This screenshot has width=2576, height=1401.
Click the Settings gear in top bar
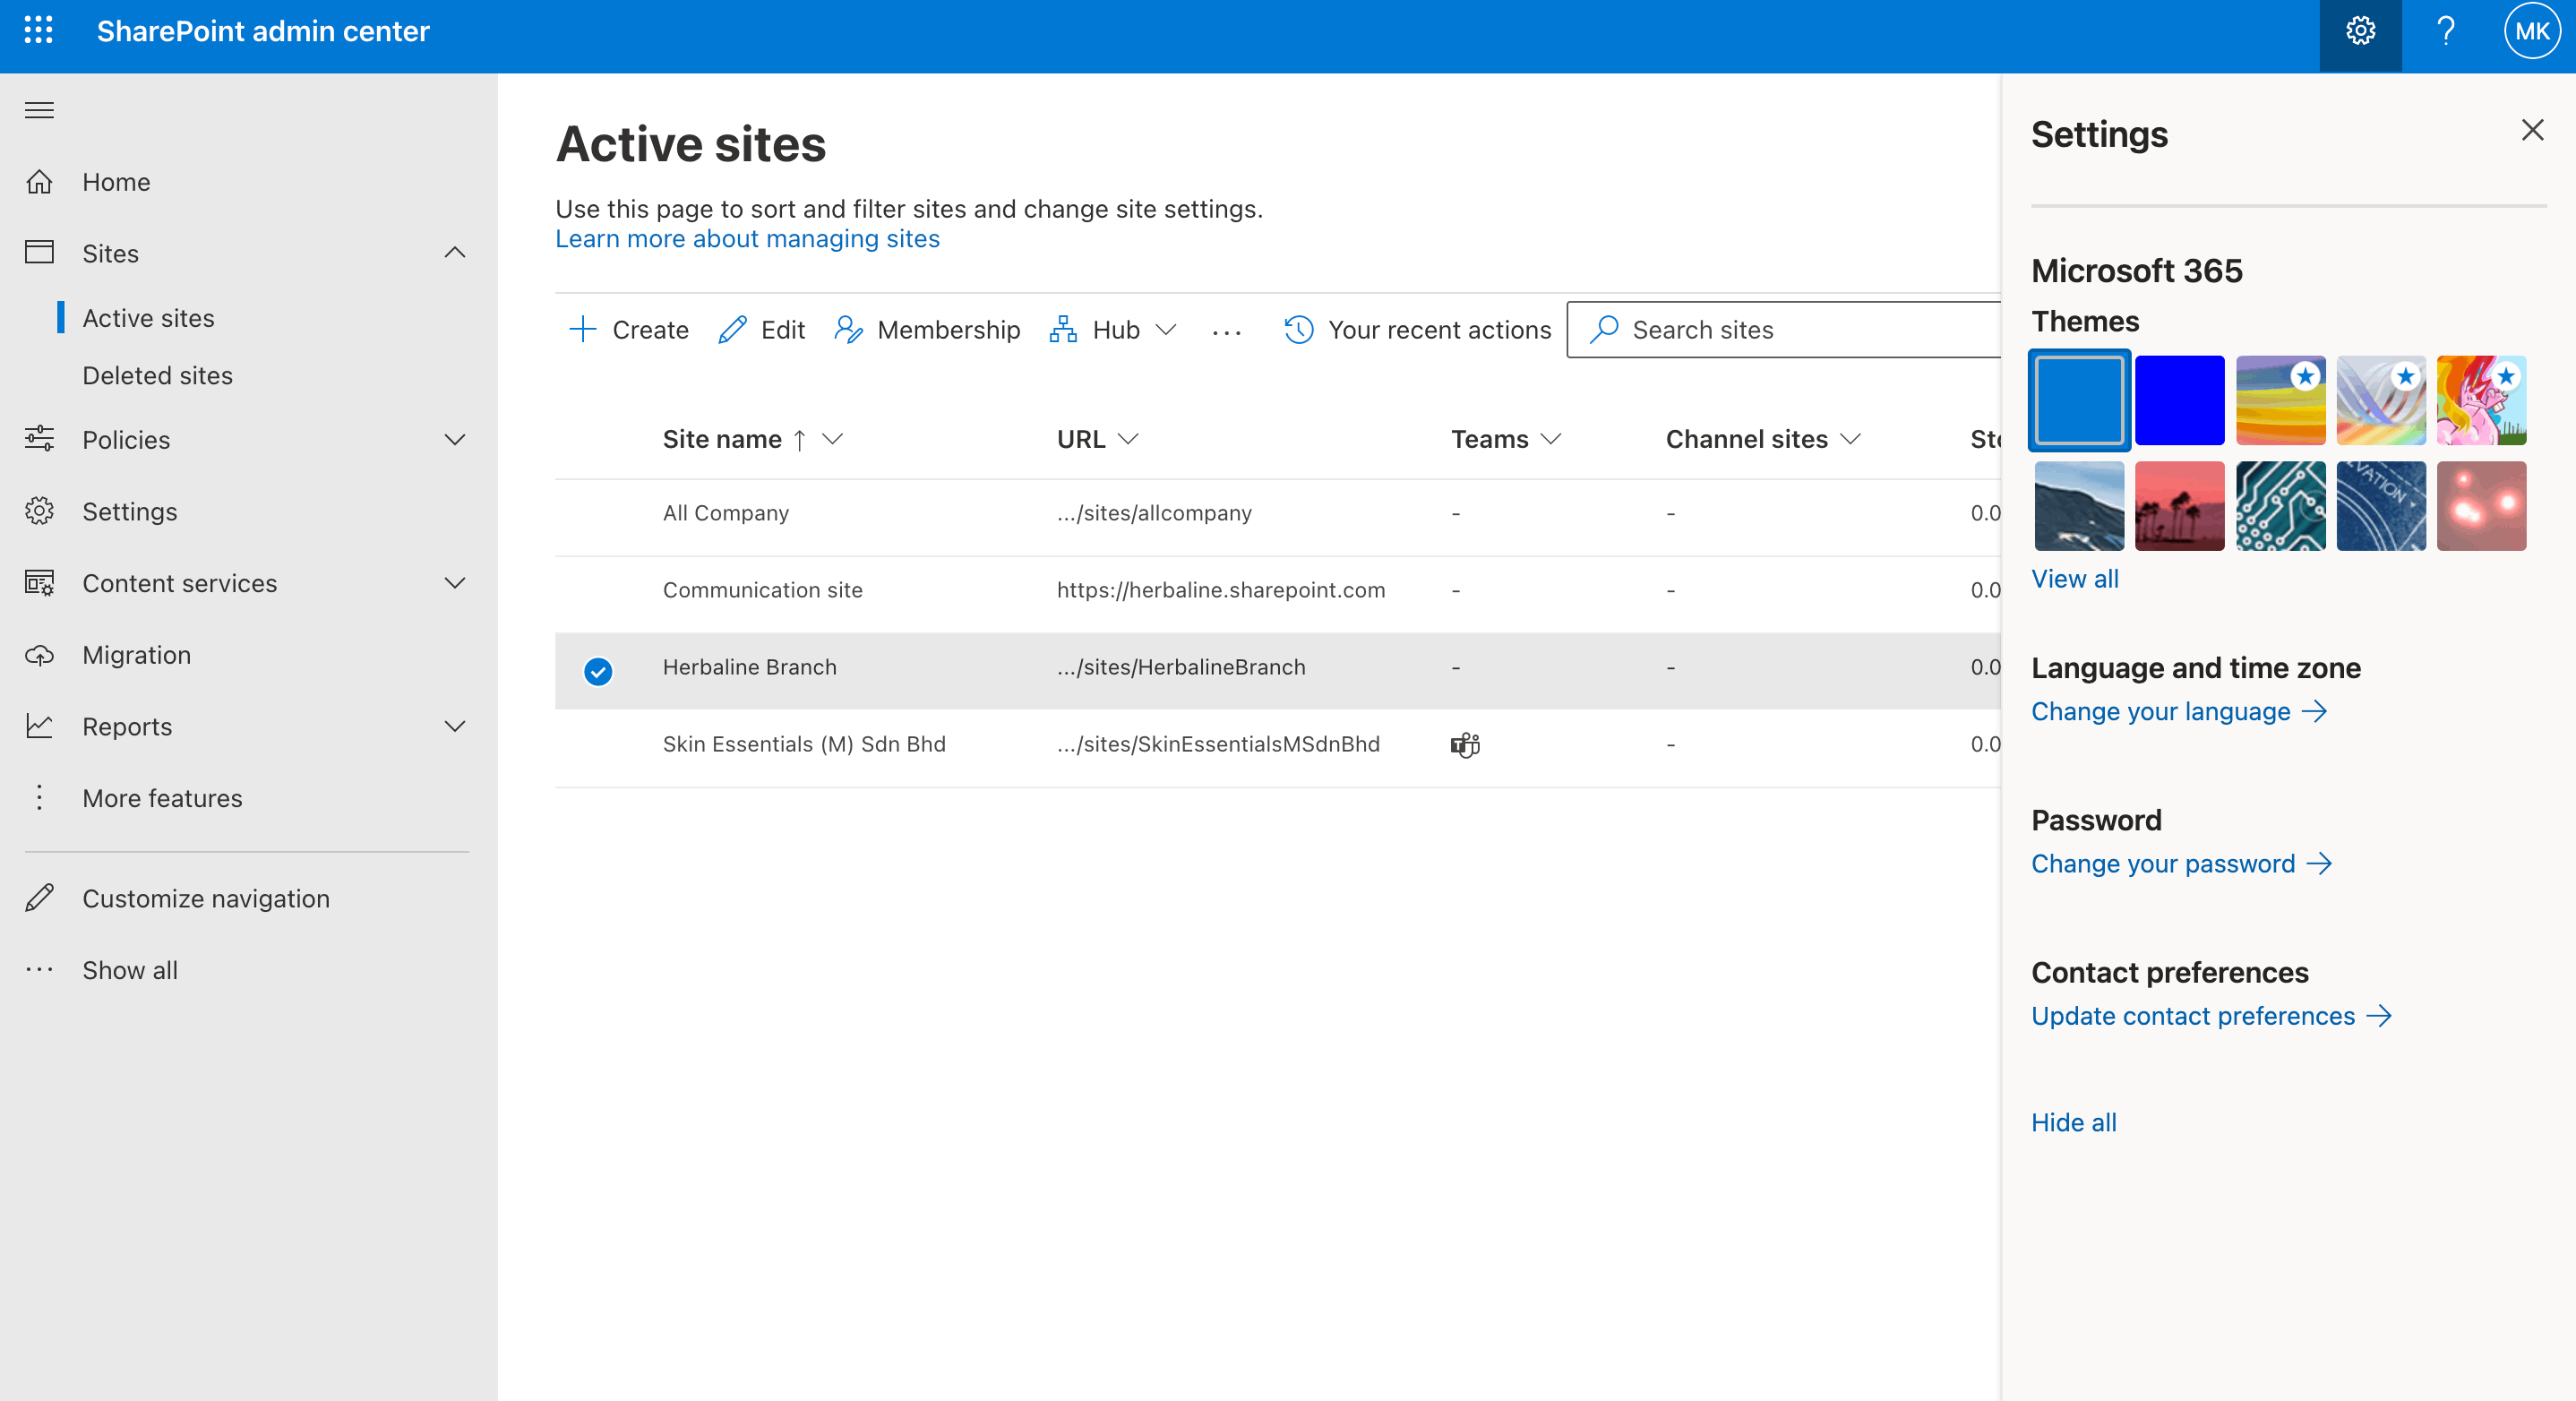2360,31
